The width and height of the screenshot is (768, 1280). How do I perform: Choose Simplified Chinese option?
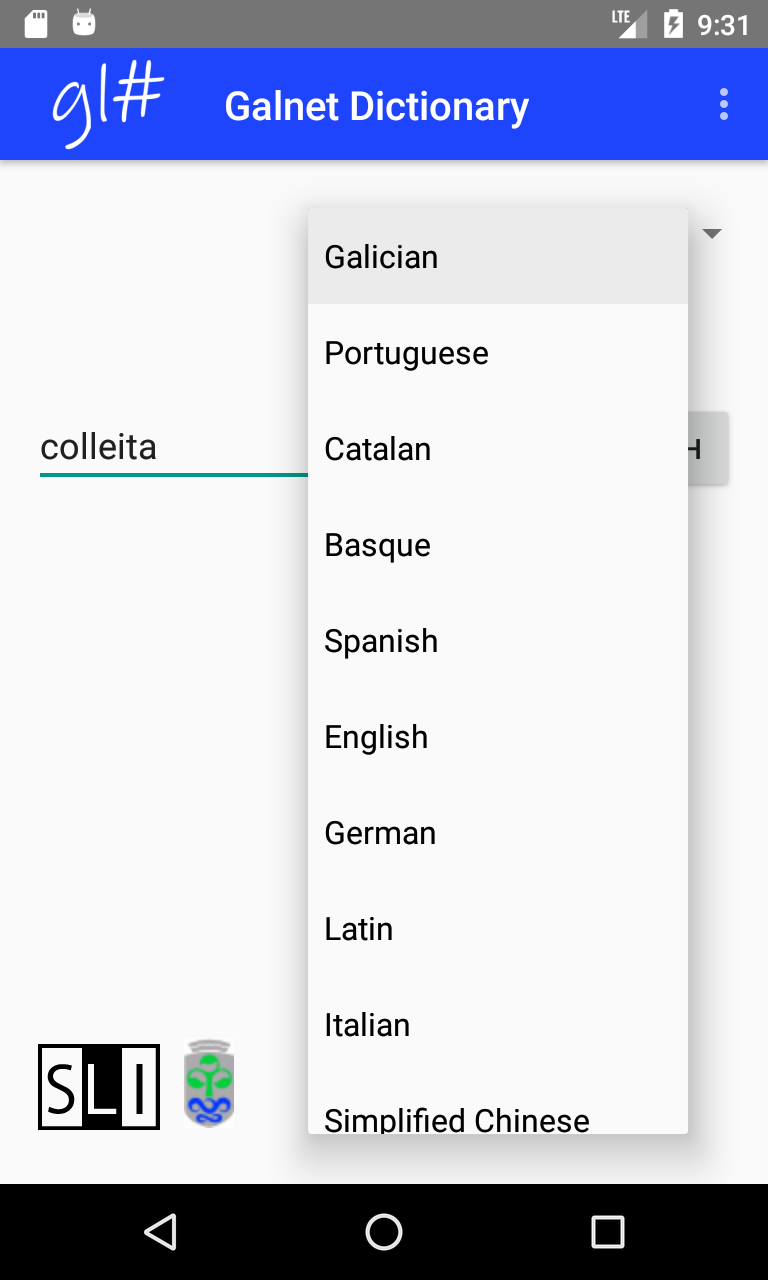click(x=497, y=1116)
